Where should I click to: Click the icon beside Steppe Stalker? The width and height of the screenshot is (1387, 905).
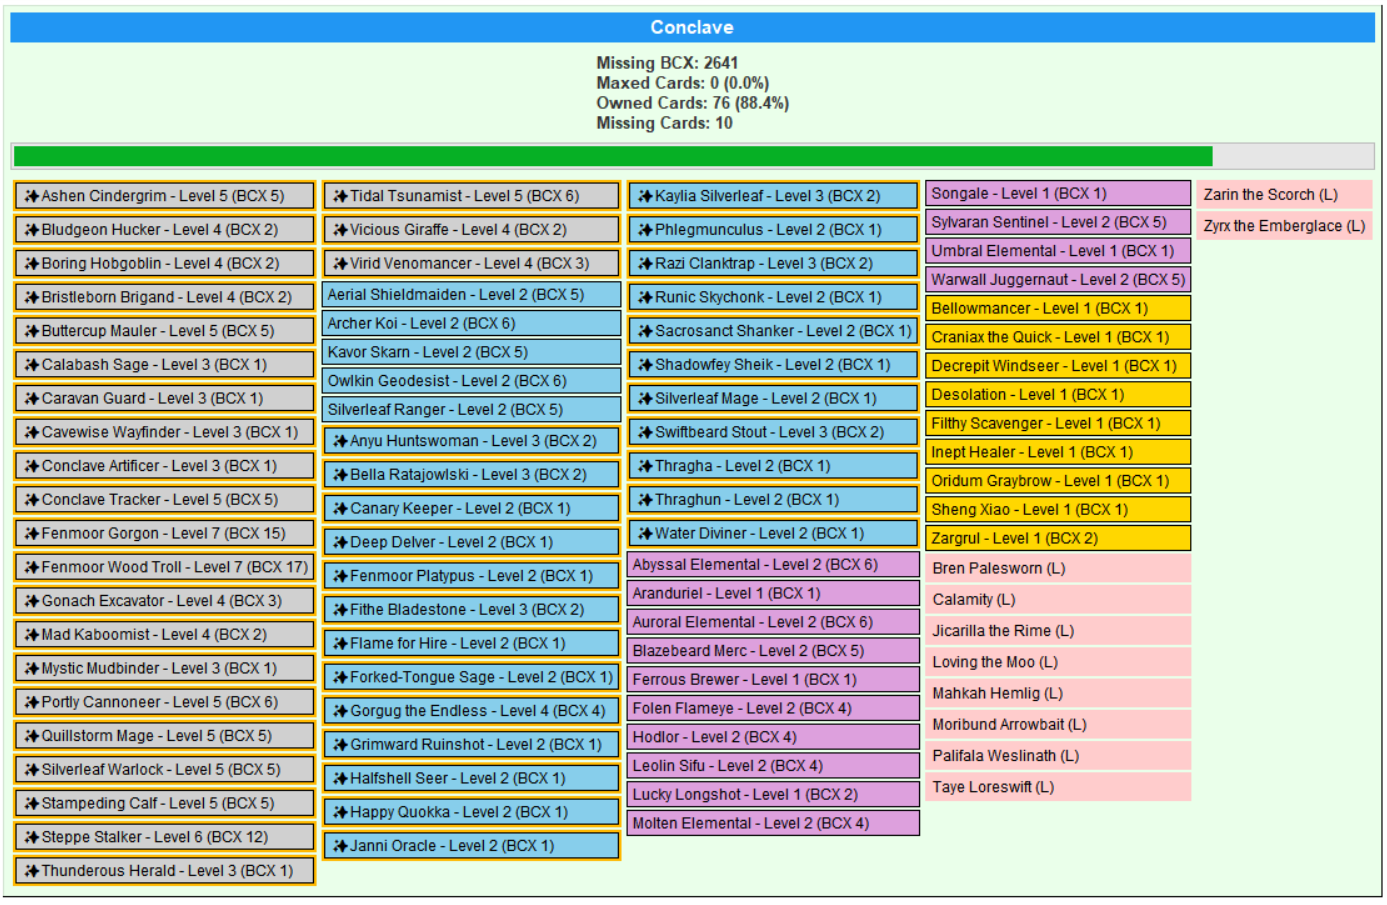(x=32, y=837)
